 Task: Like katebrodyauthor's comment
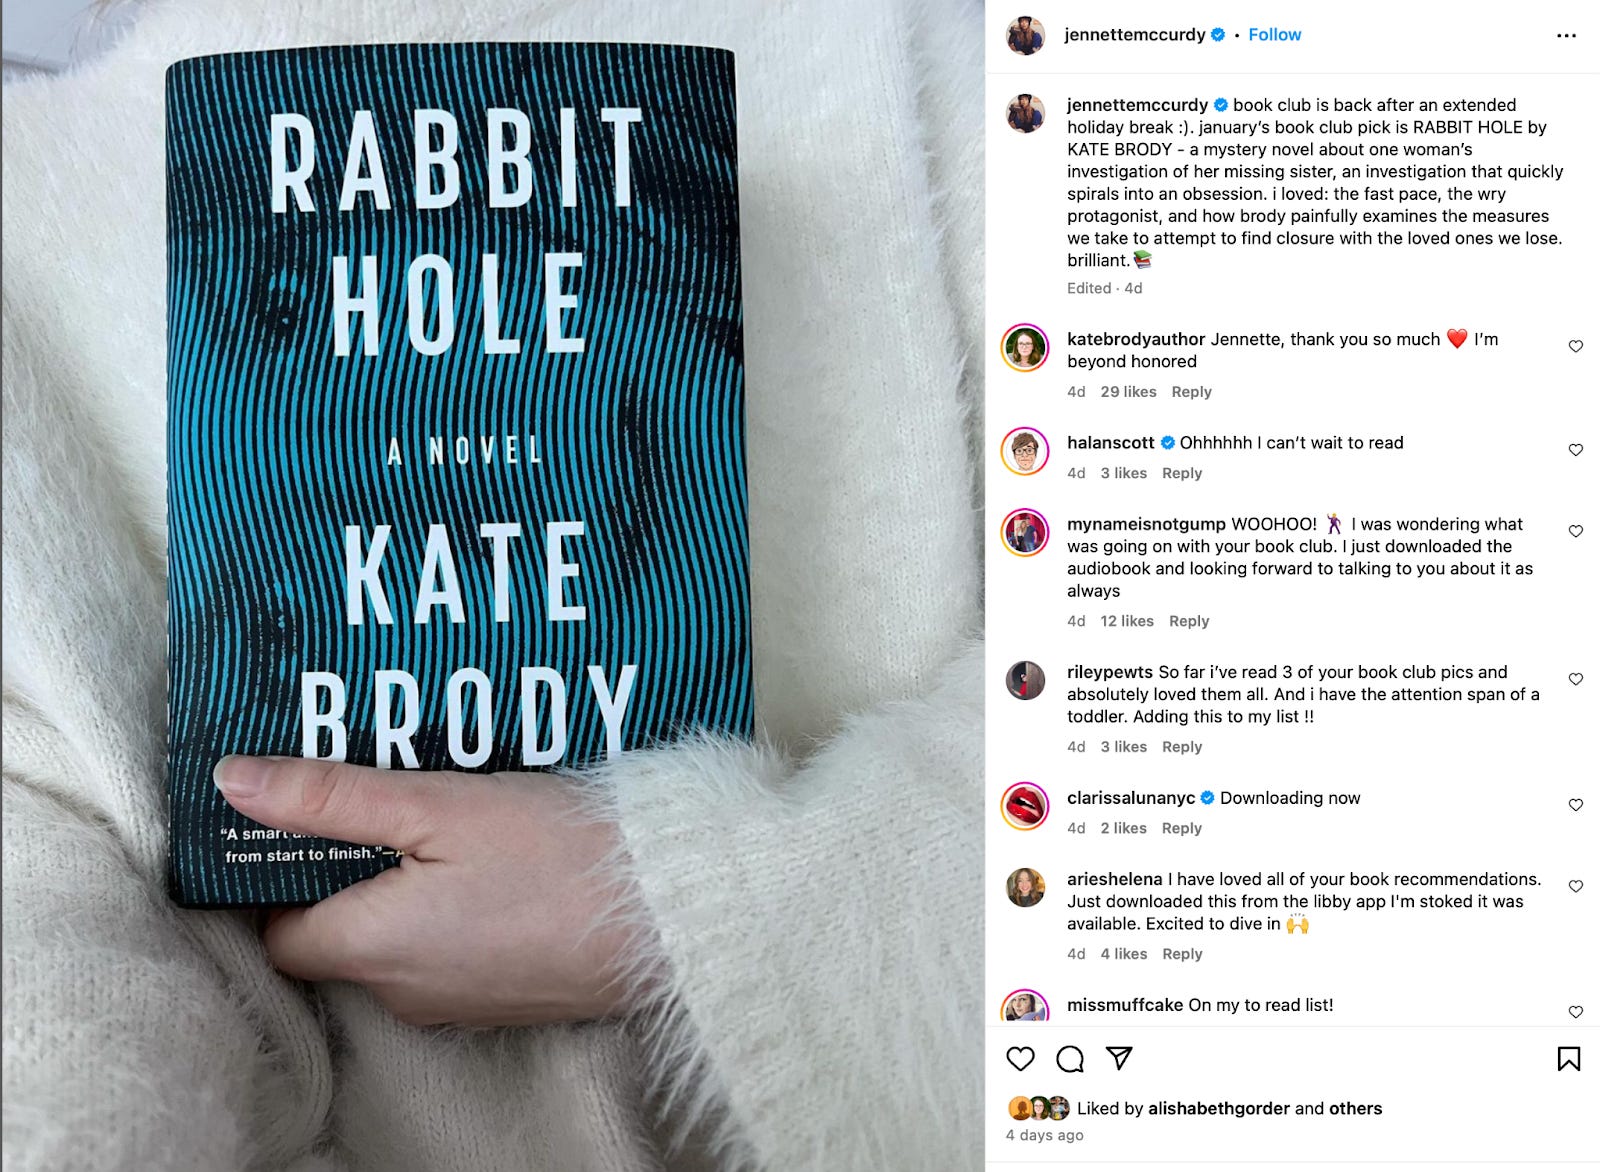coord(1575,346)
